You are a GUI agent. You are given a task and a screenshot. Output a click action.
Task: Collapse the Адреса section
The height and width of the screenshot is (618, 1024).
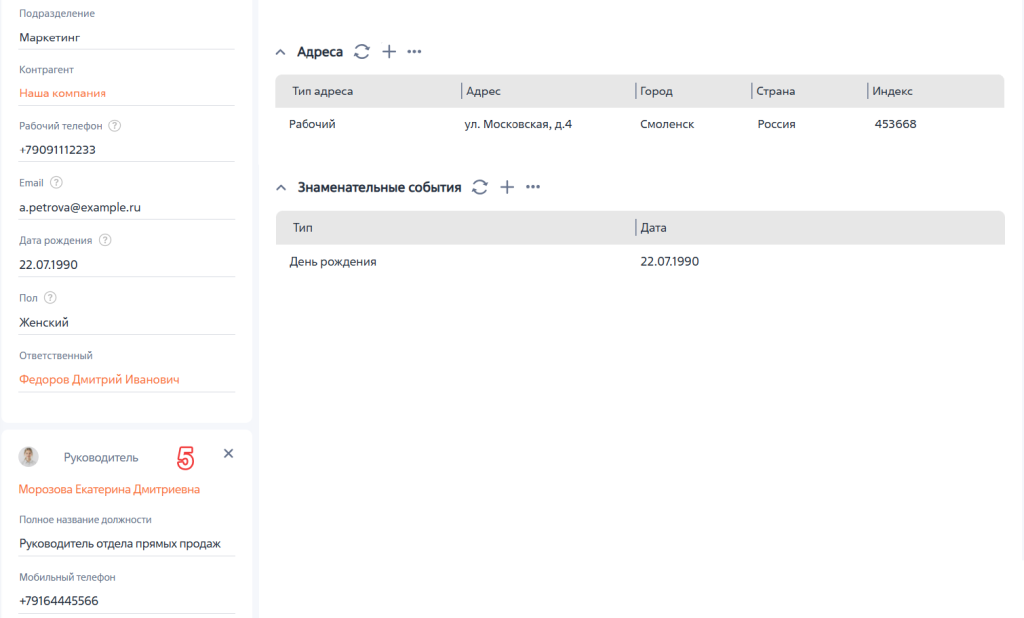pyautogui.click(x=281, y=52)
